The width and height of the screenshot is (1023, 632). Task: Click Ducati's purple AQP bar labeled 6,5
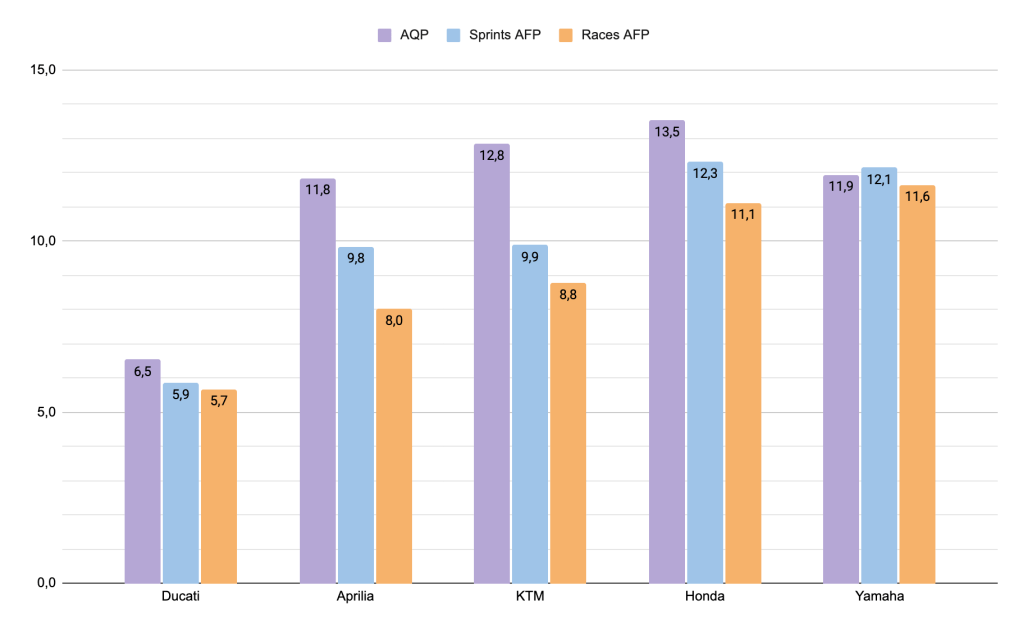143,470
